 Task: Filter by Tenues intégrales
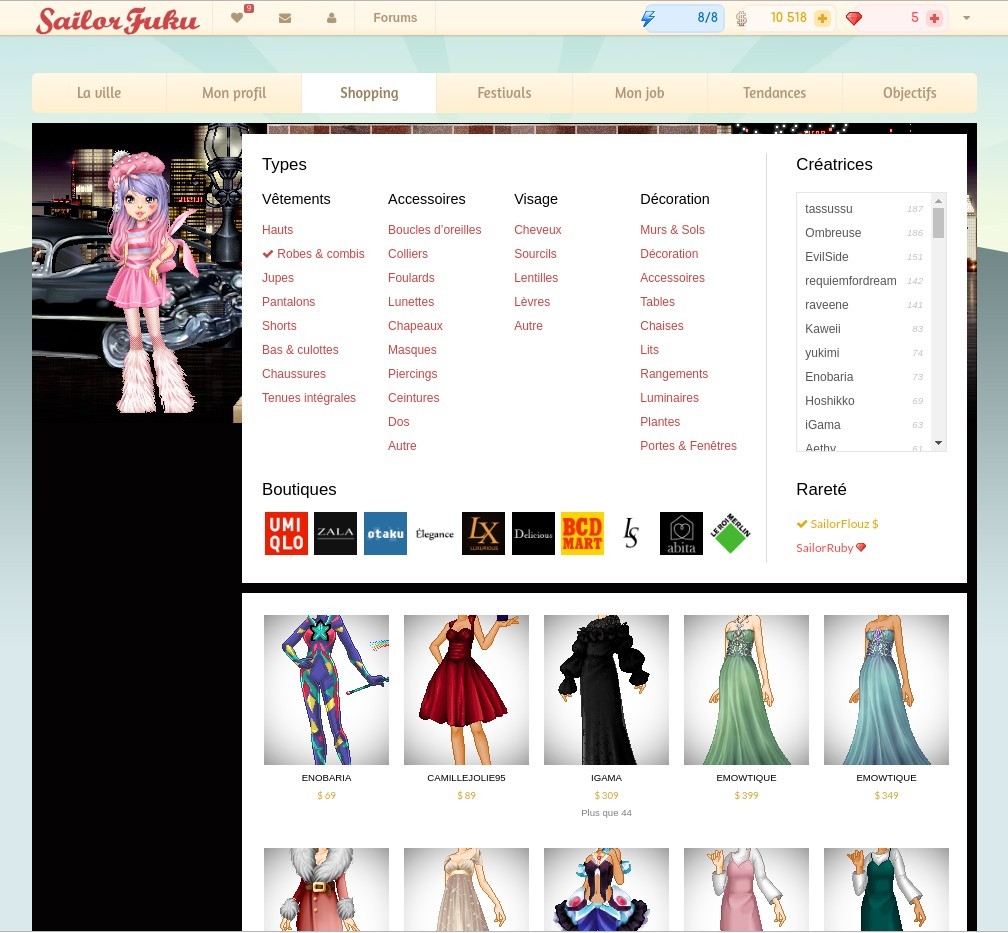(x=309, y=397)
